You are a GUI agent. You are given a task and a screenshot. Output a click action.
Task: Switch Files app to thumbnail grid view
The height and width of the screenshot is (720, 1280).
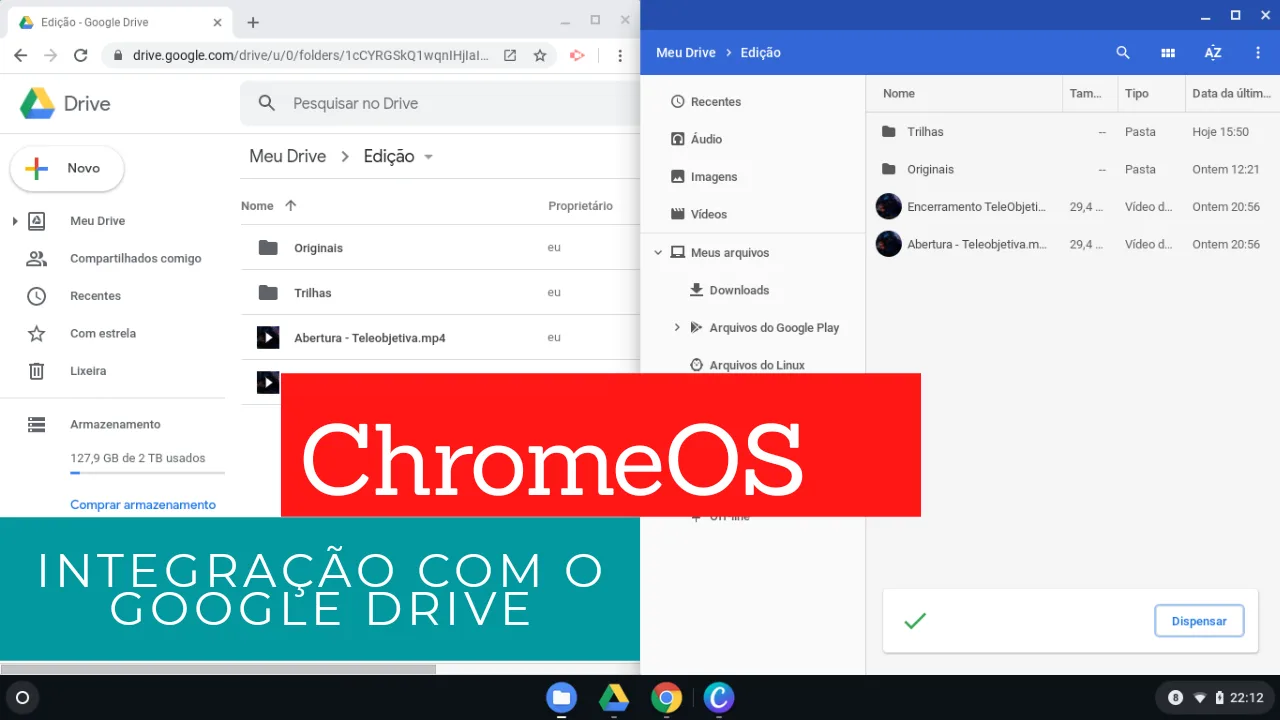[1168, 53]
